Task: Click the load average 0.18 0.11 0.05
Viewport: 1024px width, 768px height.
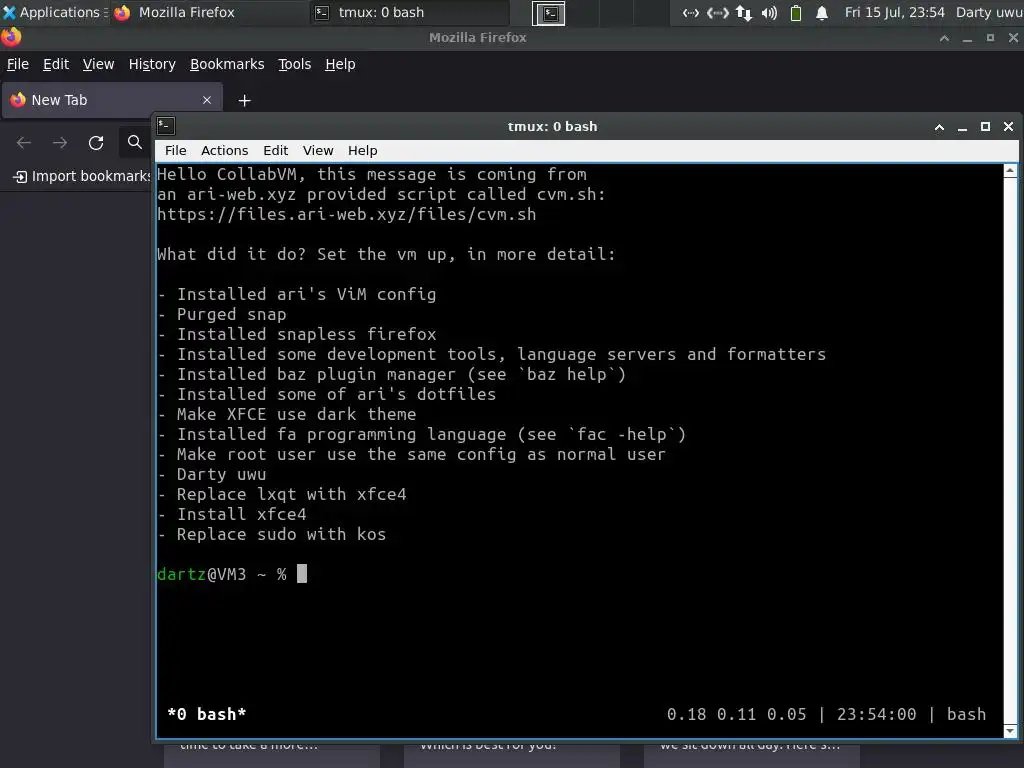Action: 736,714
